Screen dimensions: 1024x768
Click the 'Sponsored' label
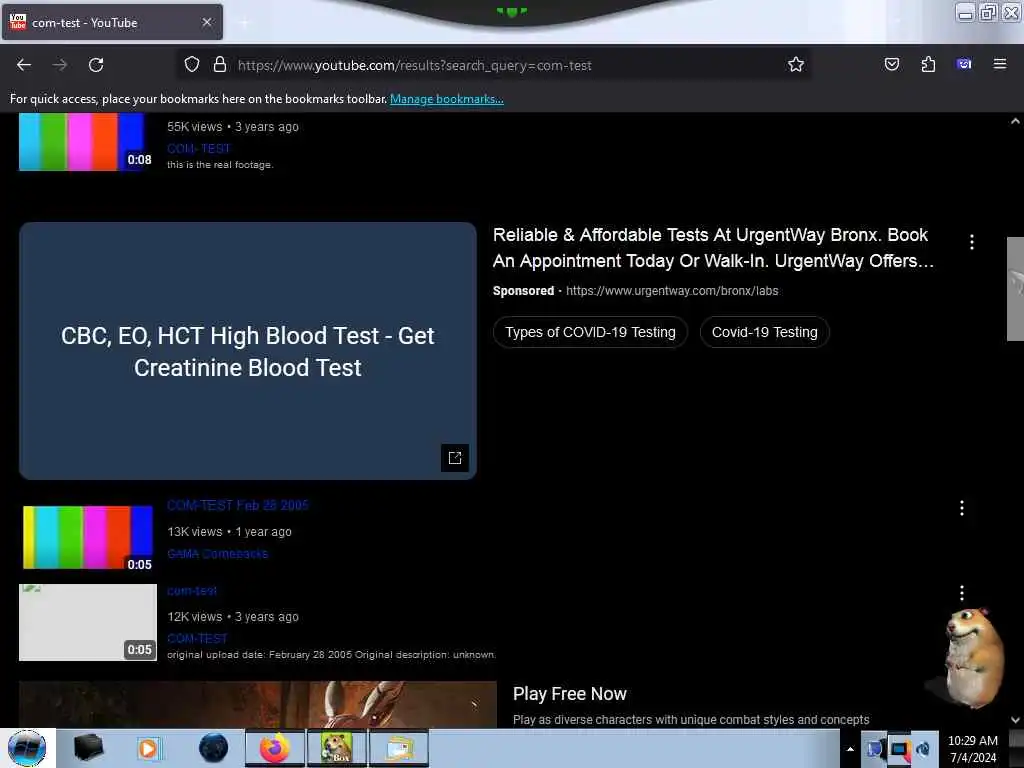pos(523,291)
